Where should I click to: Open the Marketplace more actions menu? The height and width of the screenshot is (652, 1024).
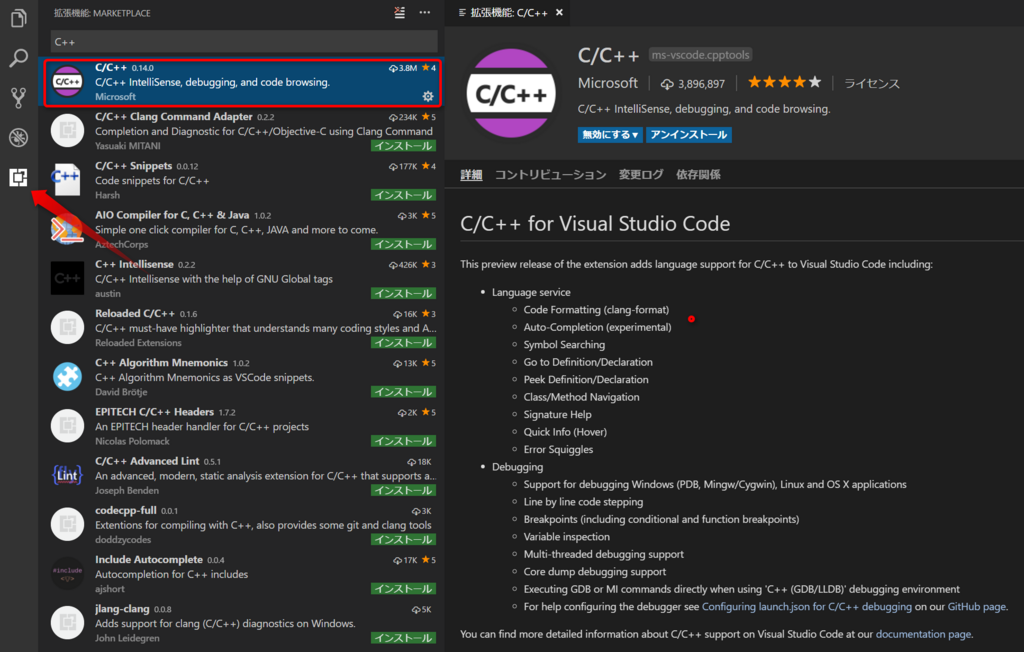tap(424, 12)
